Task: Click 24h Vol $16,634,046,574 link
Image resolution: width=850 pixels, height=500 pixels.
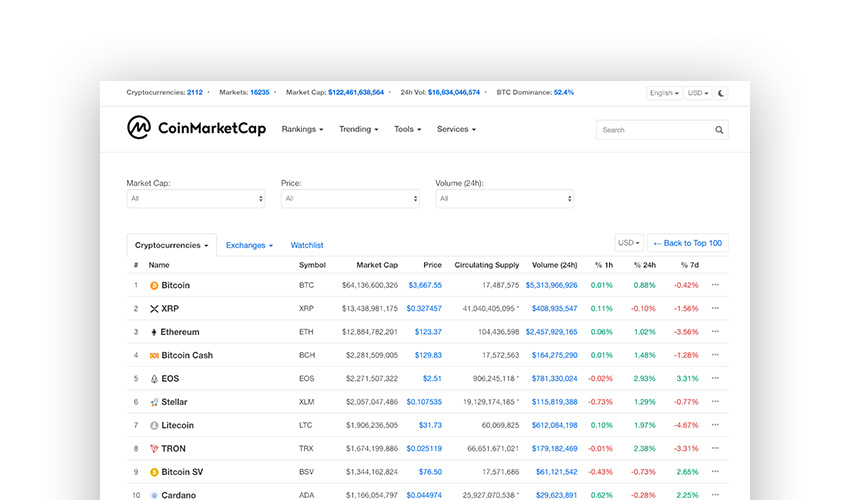Action: coord(454,92)
